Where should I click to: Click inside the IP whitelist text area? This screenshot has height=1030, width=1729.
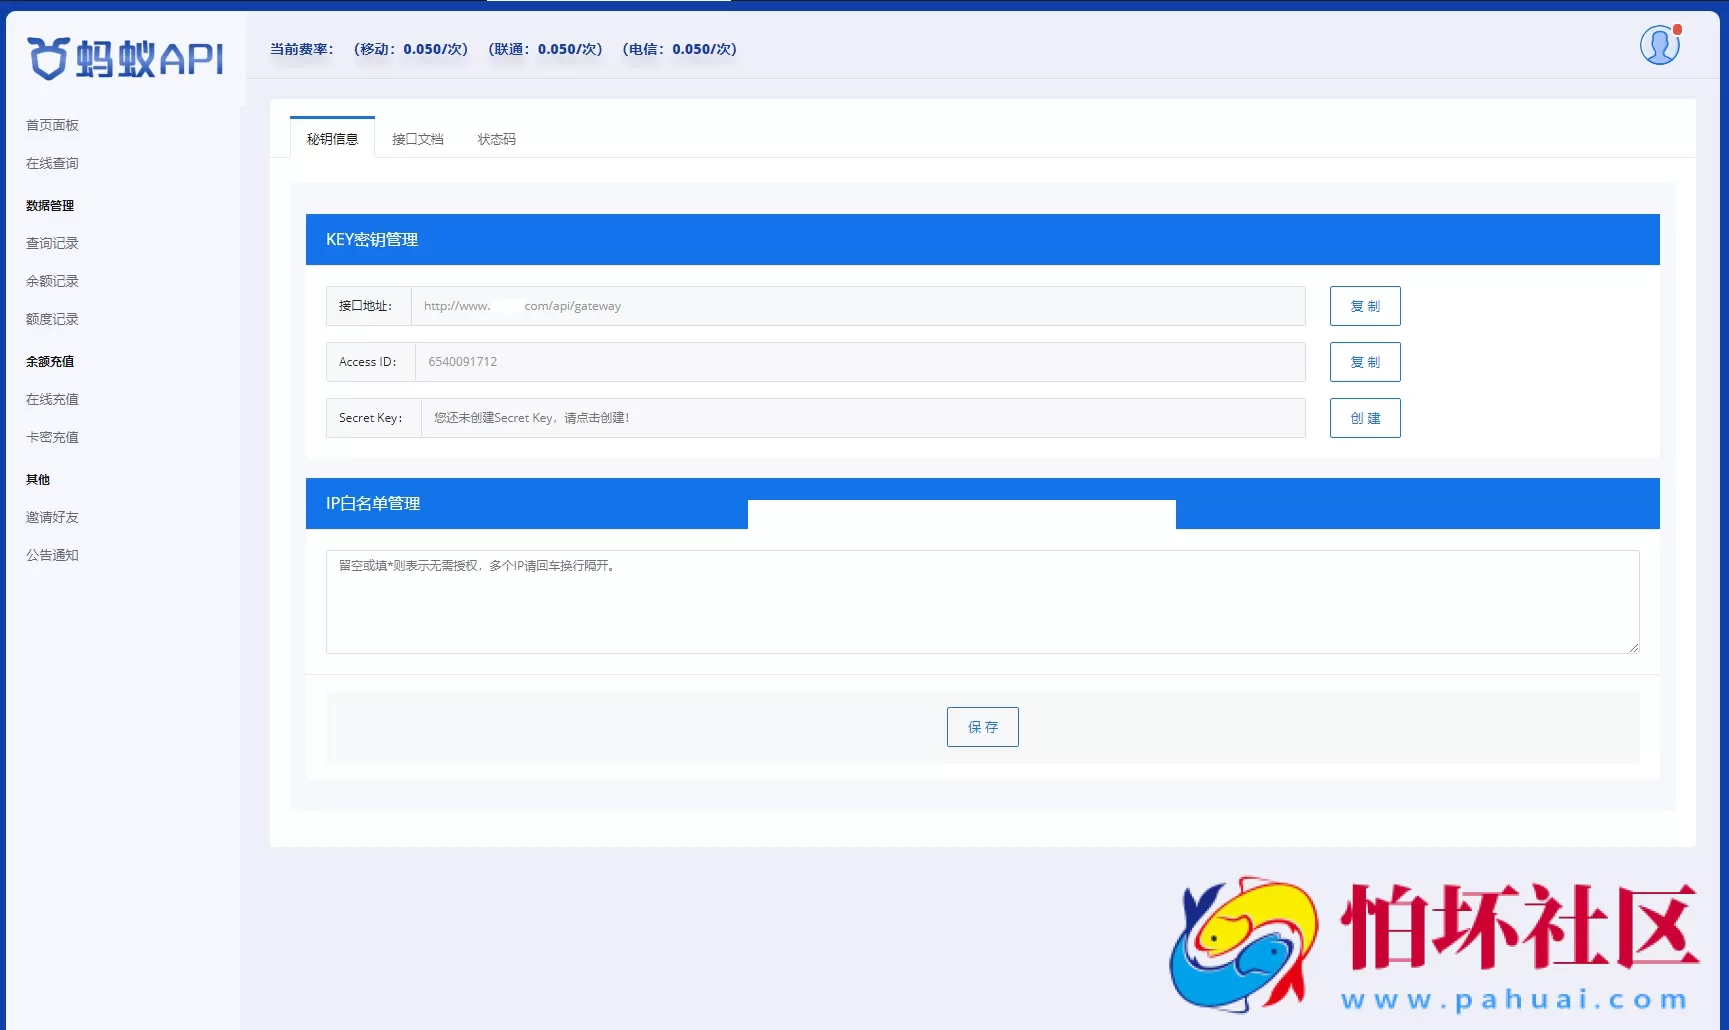coord(981,601)
